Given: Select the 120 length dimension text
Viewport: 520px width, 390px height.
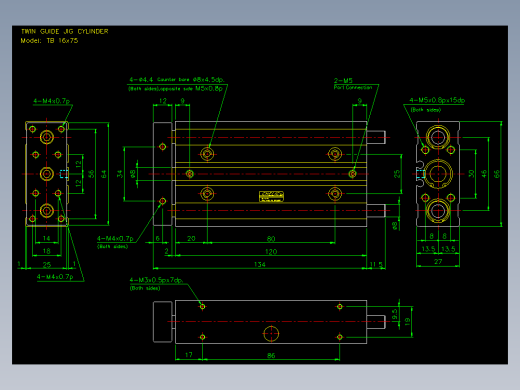Looking at the screenshot, I should [x=271, y=251].
